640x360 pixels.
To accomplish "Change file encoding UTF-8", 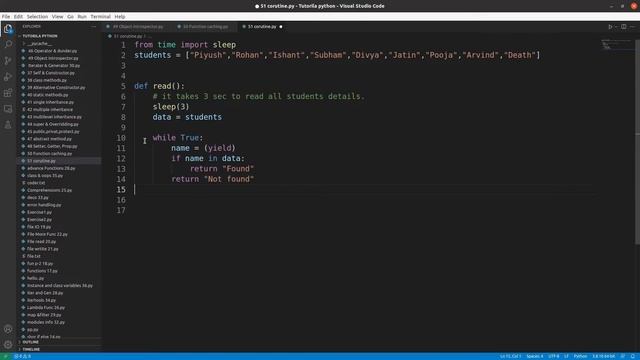I will [553, 356].
